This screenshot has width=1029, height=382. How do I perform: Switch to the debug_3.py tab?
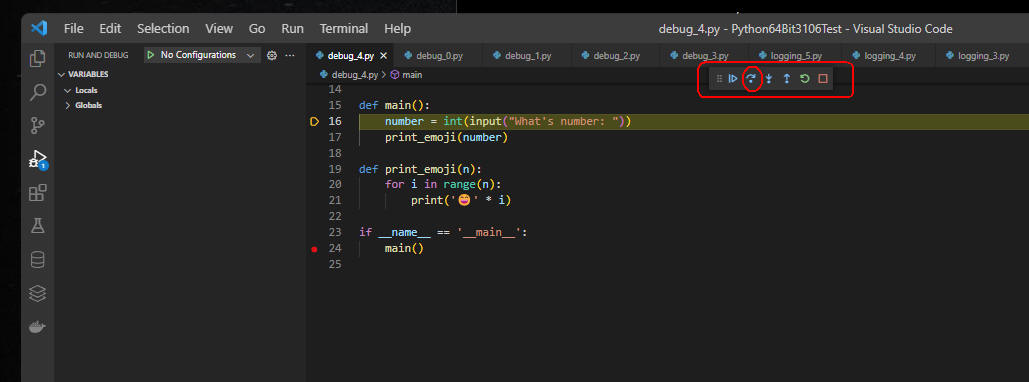[704, 56]
